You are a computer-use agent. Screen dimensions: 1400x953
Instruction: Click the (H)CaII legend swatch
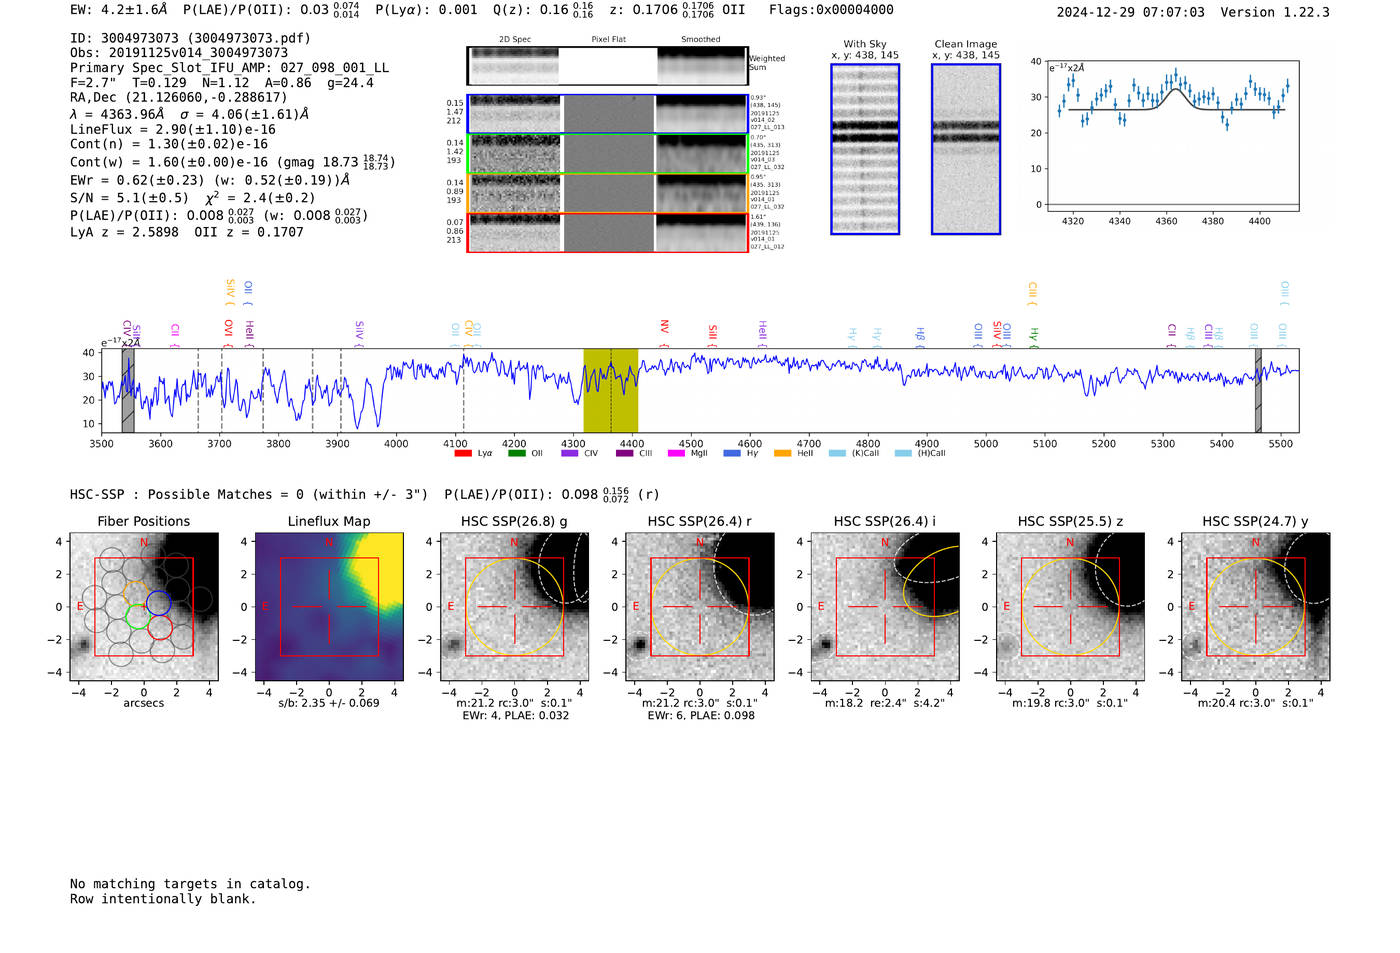pyautogui.click(x=903, y=453)
